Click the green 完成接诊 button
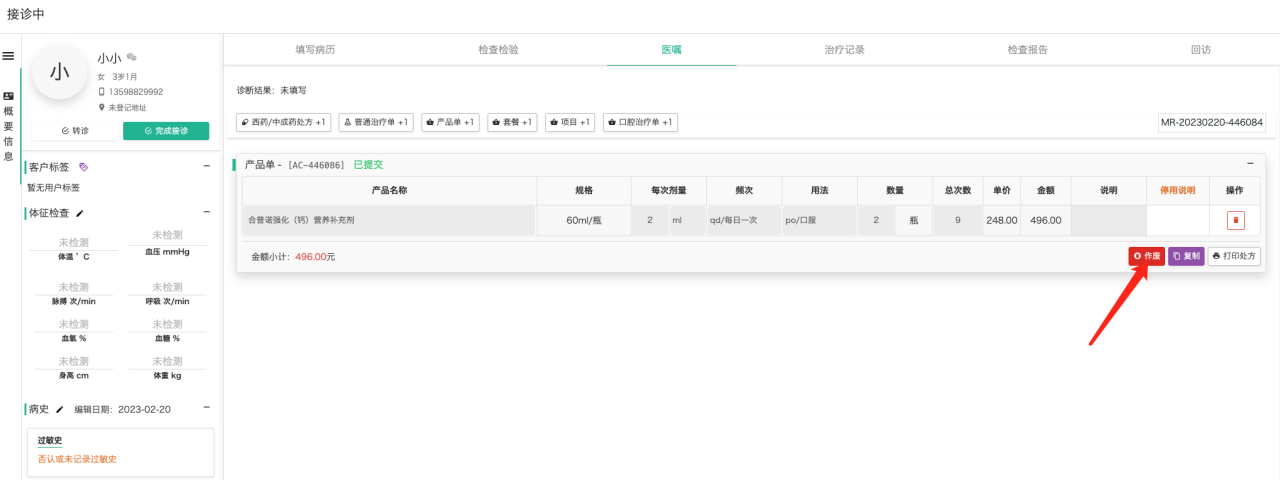Screen dimensions: 1280x480 click(166, 131)
